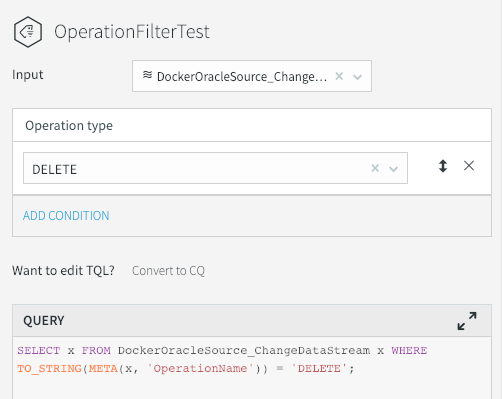Clear the selected input stream
502x399 pixels.
[339, 76]
